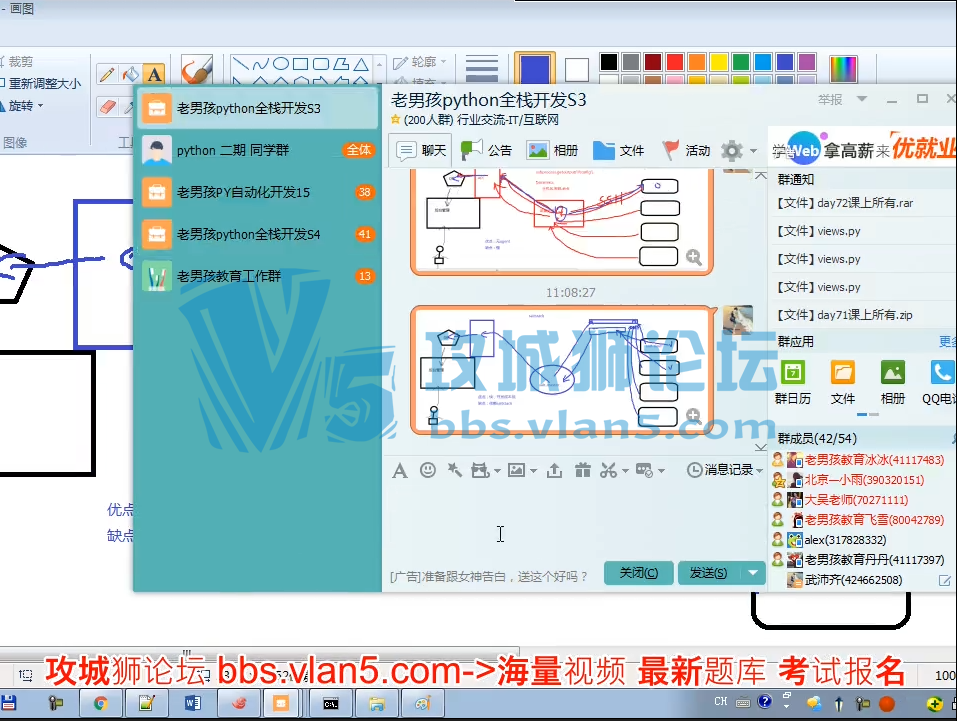Screen dimensions: 957x721
Task: Open the green 相册 group app icon
Action: point(892,372)
